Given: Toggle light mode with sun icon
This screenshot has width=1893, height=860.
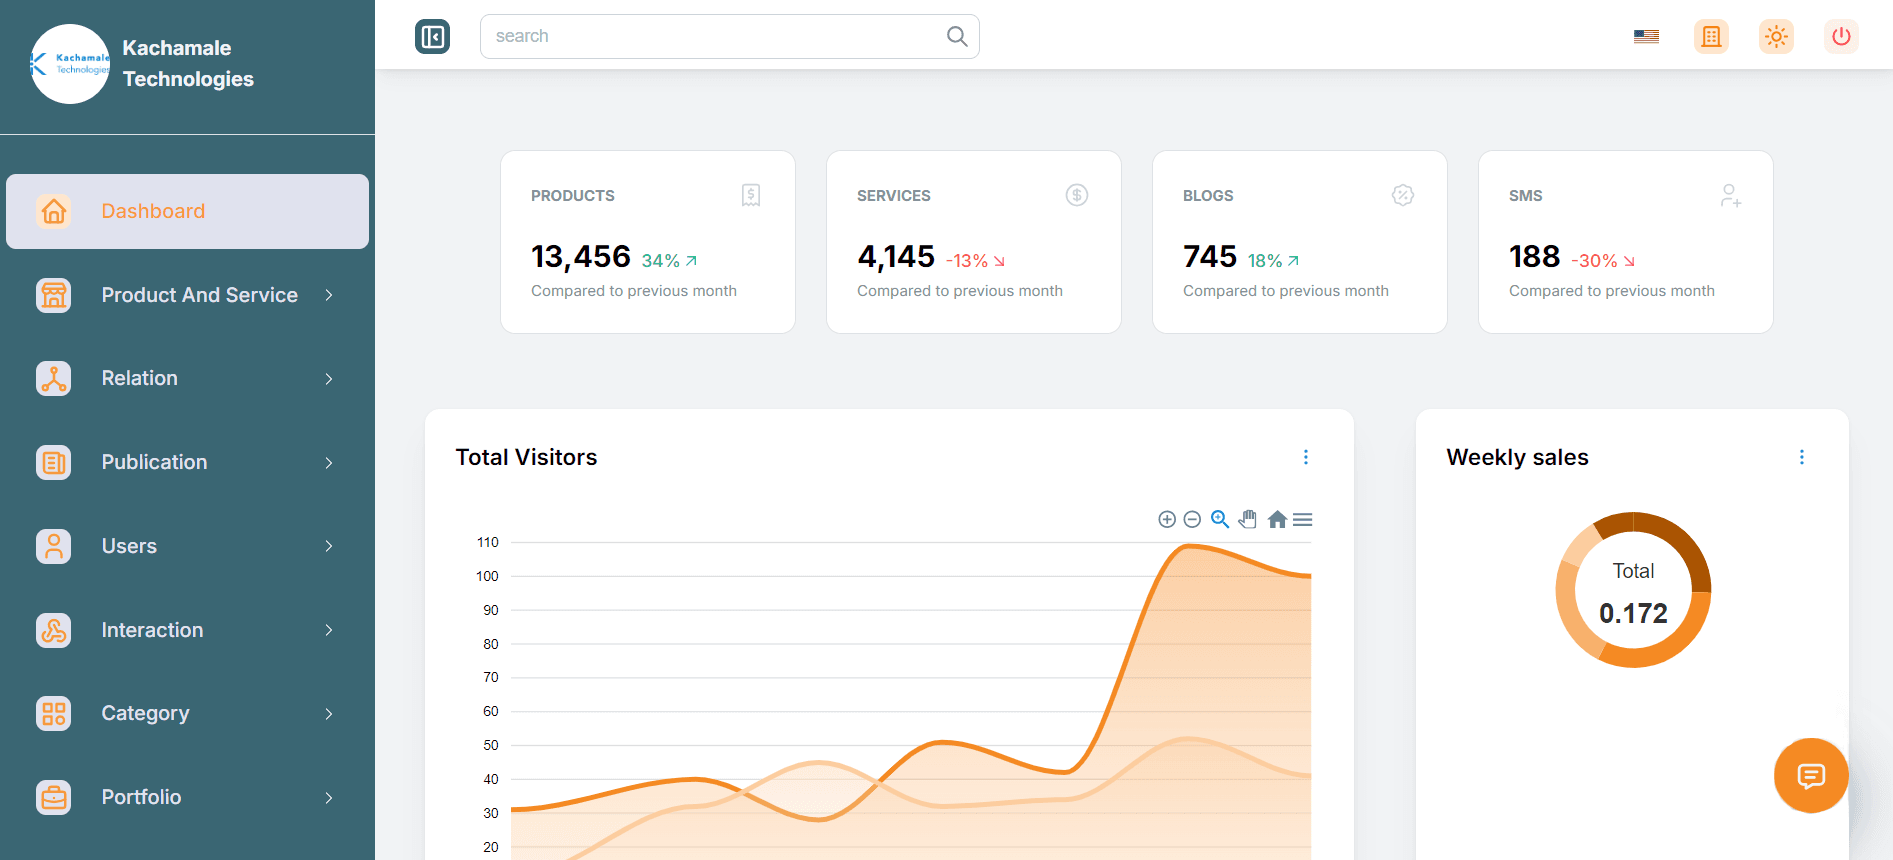Looking at the screenshot, I should (x=1776, y=37).
